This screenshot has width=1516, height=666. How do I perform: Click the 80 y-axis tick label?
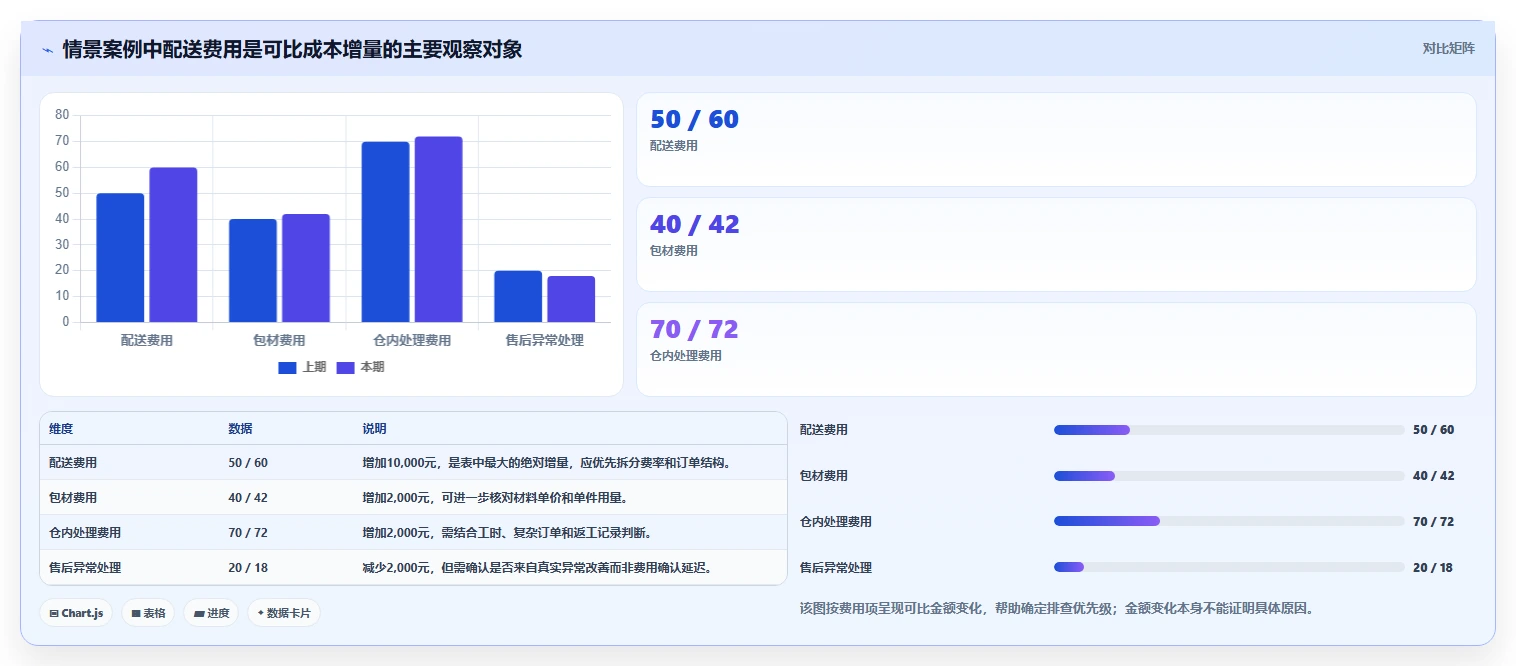coord(62,115)
